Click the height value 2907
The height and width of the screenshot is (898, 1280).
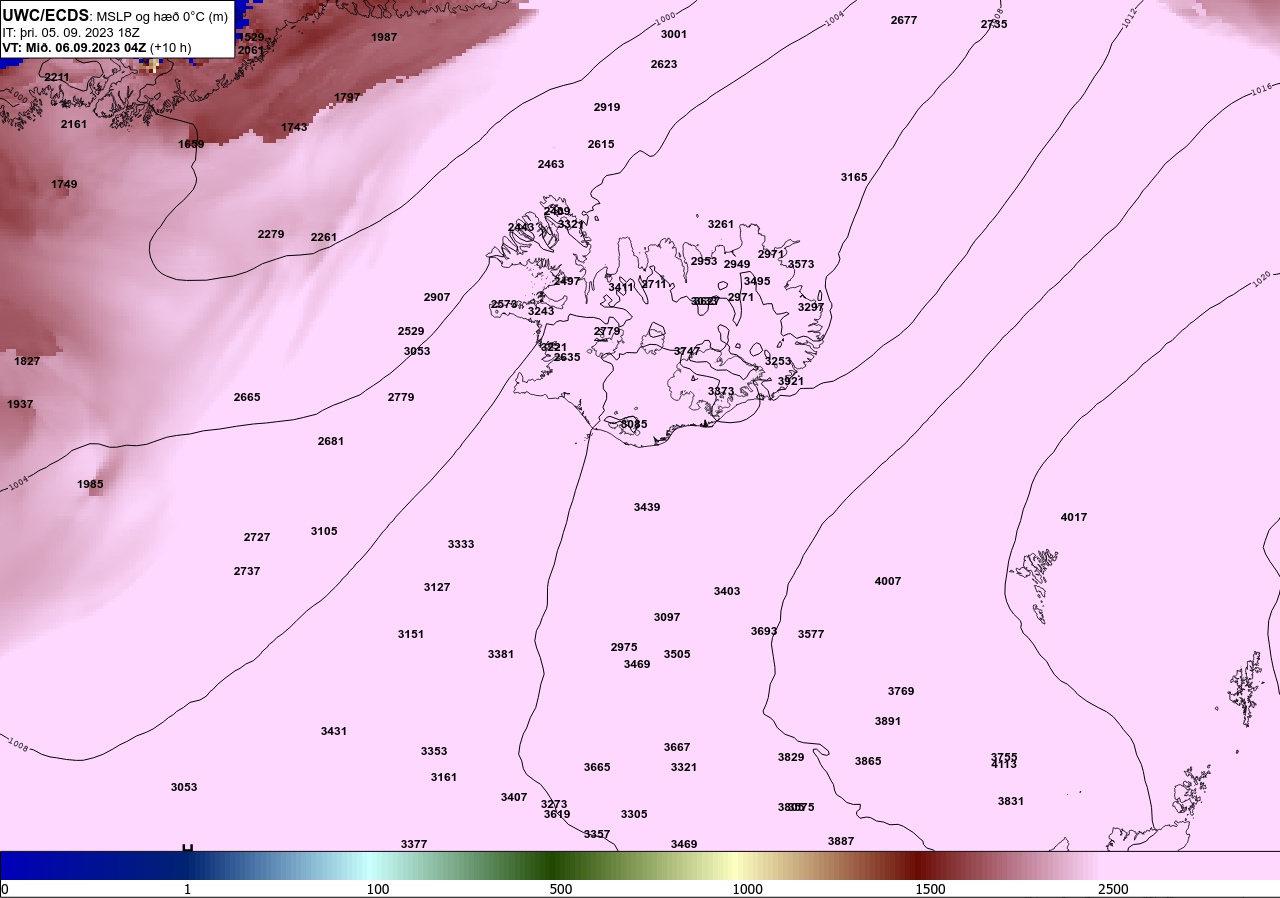point(437,297)
